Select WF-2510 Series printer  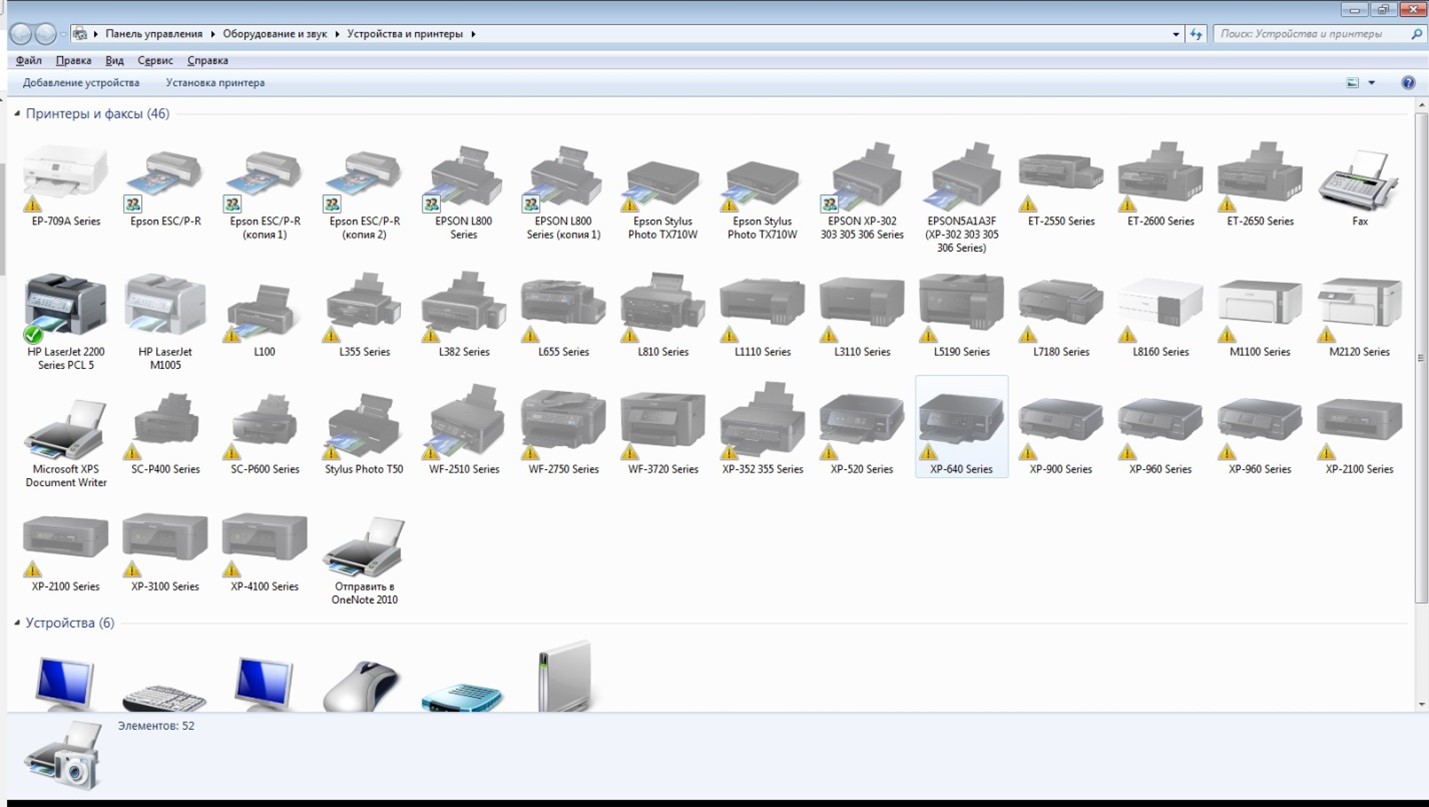click(464, 428)
